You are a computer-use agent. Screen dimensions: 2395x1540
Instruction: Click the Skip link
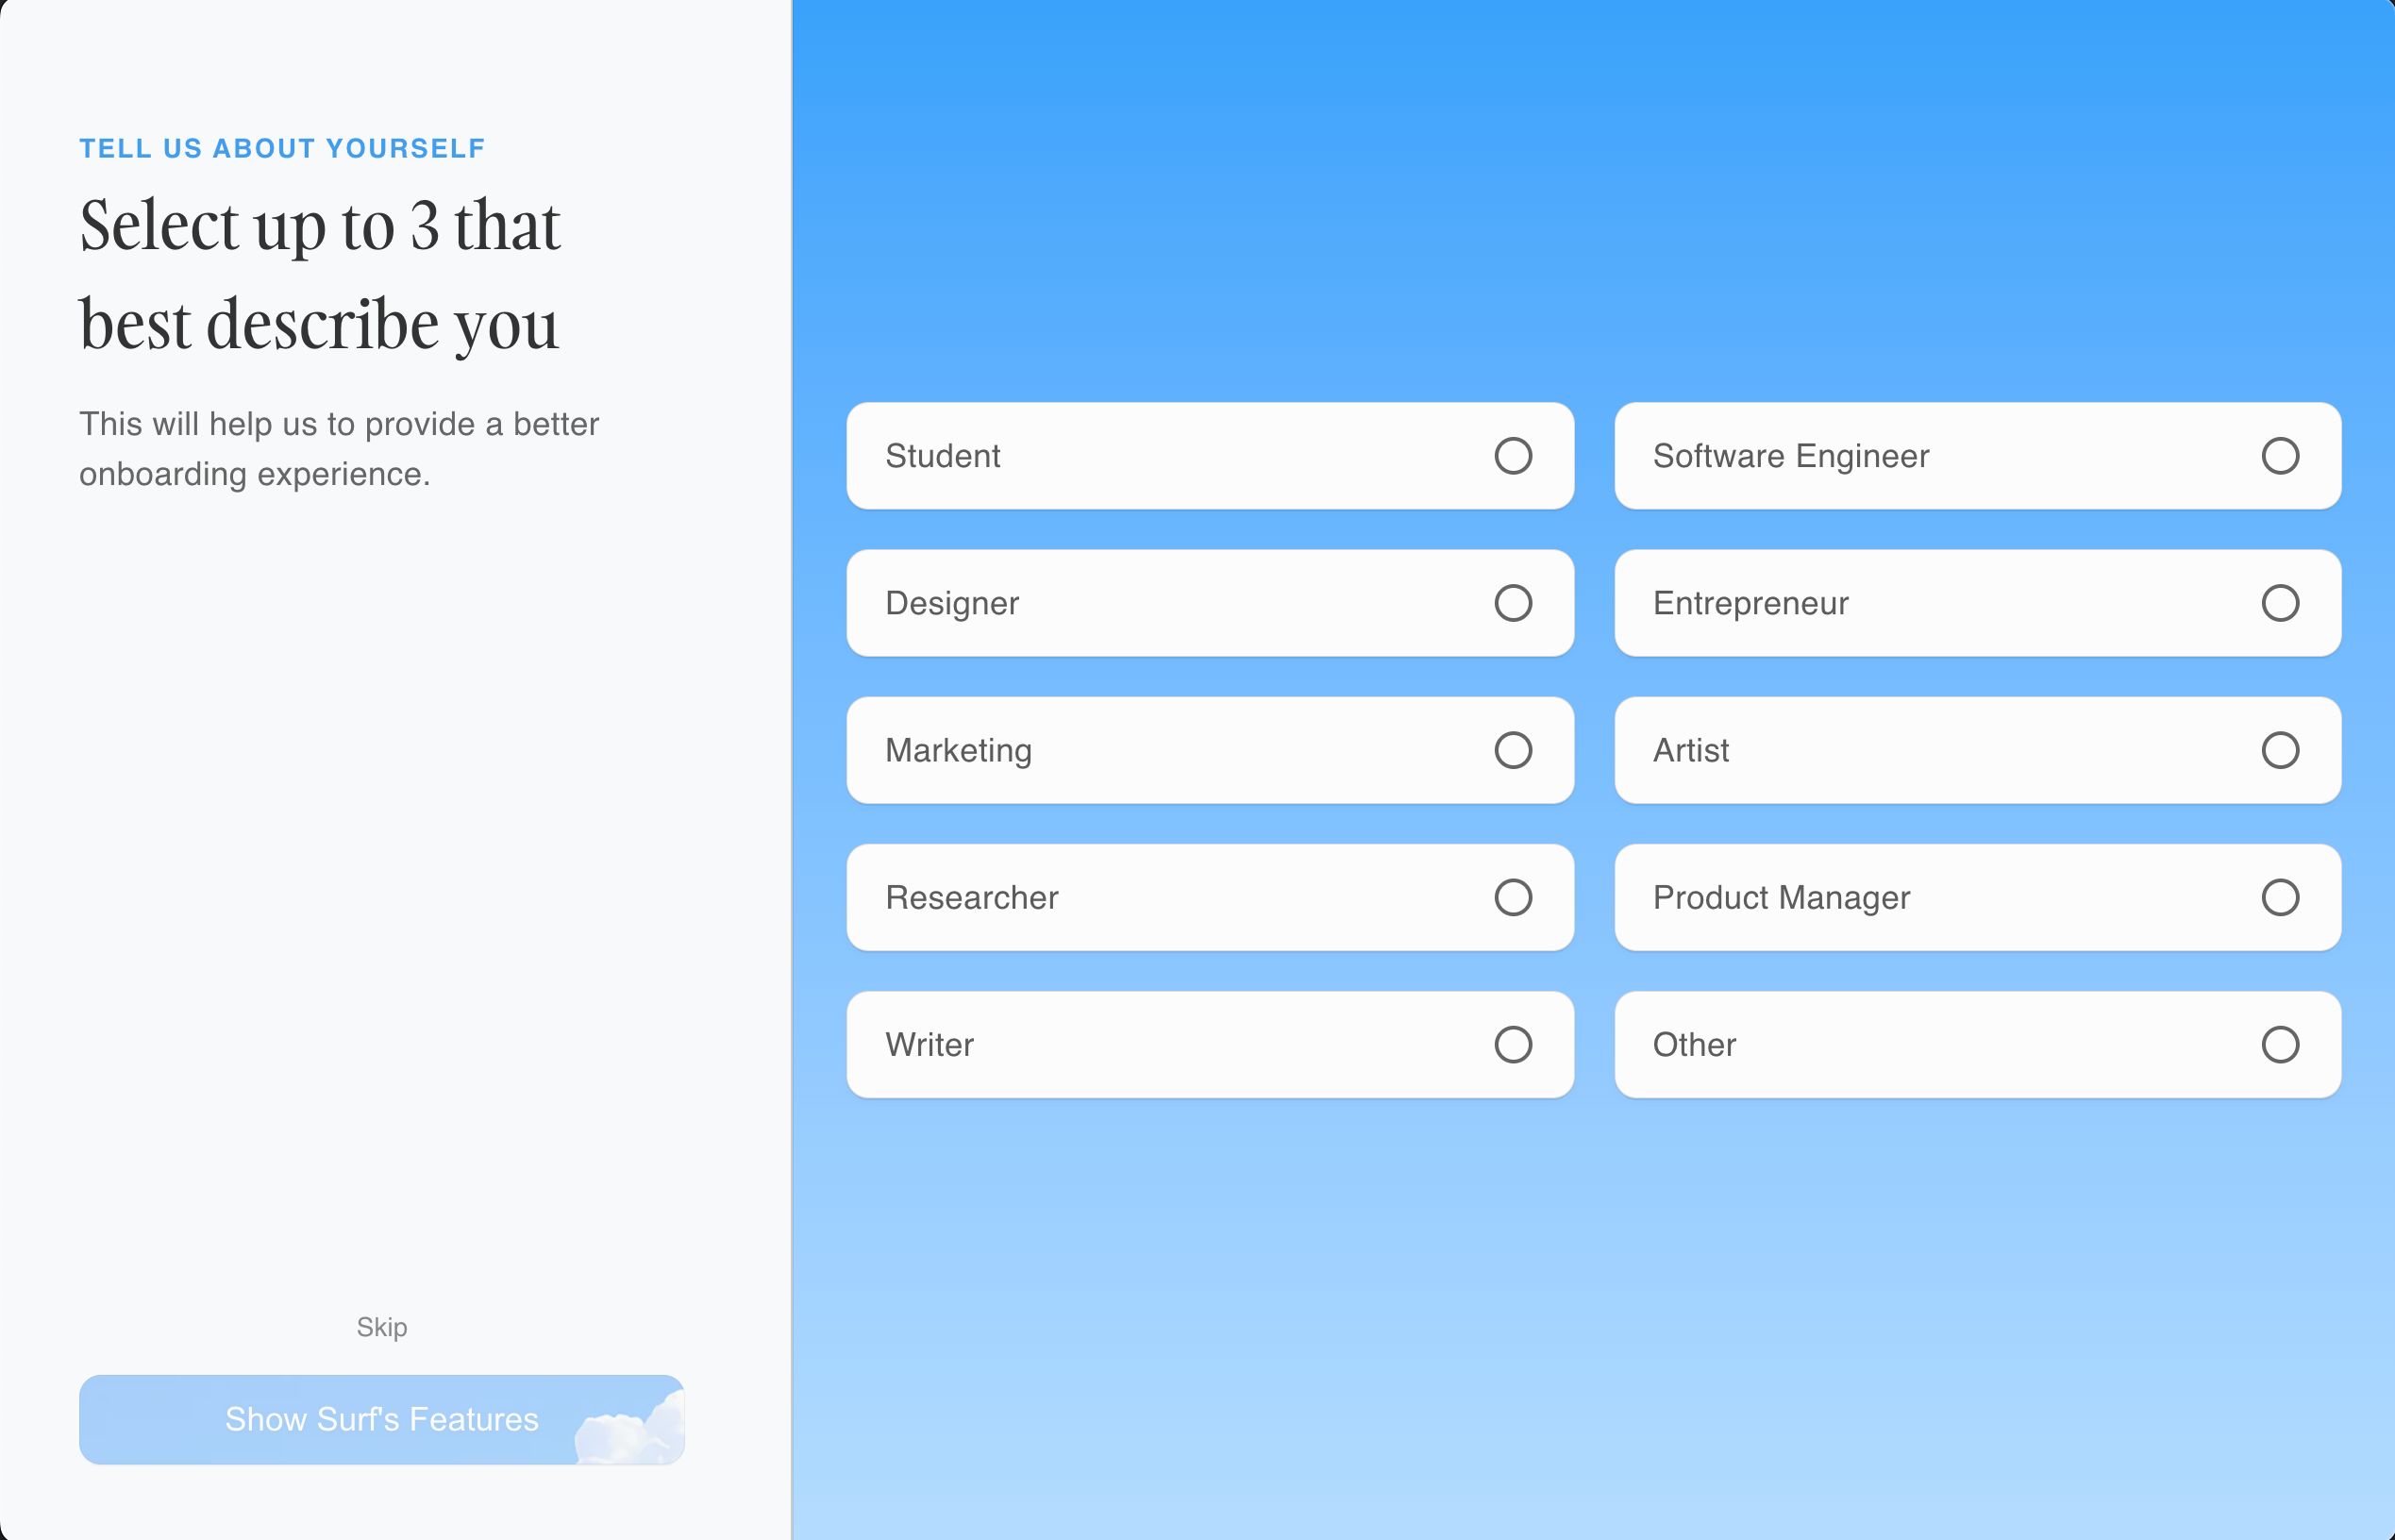tap(382, 1325)
